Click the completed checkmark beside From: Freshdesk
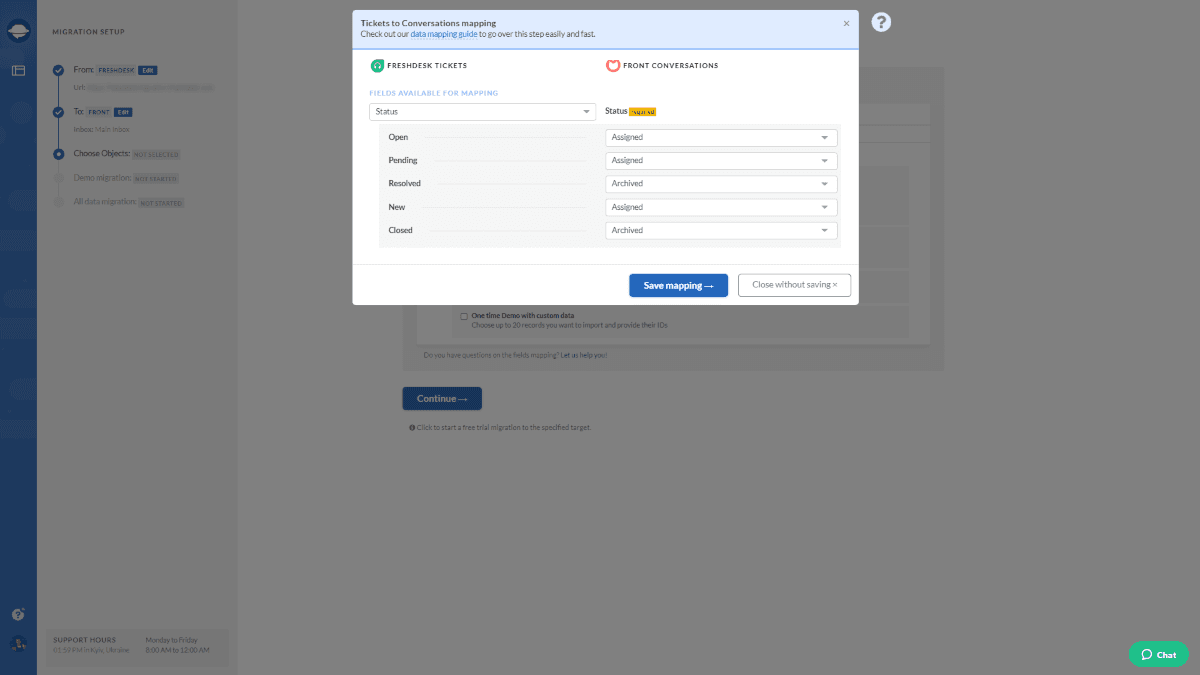Image resolution: width=1200 pixels, height=675 pixels. 58,70
